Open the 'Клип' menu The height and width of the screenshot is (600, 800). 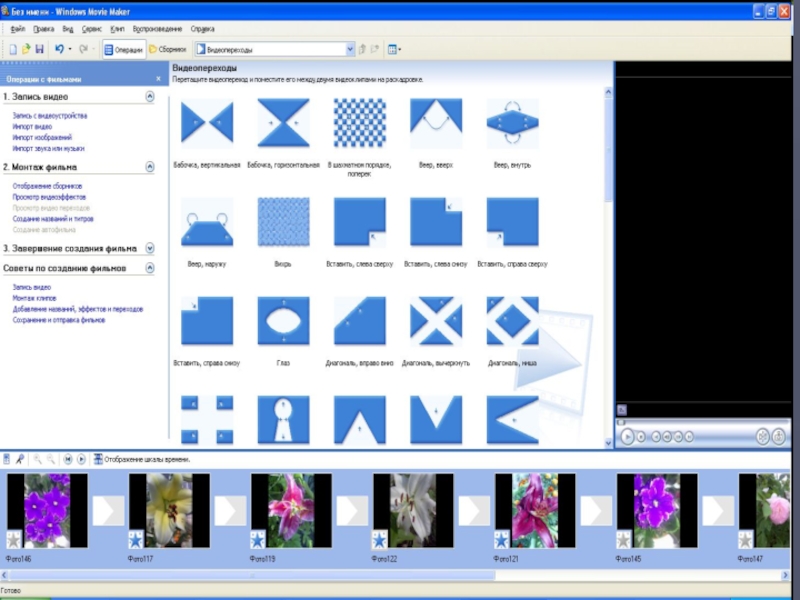(x=118, y=29)
